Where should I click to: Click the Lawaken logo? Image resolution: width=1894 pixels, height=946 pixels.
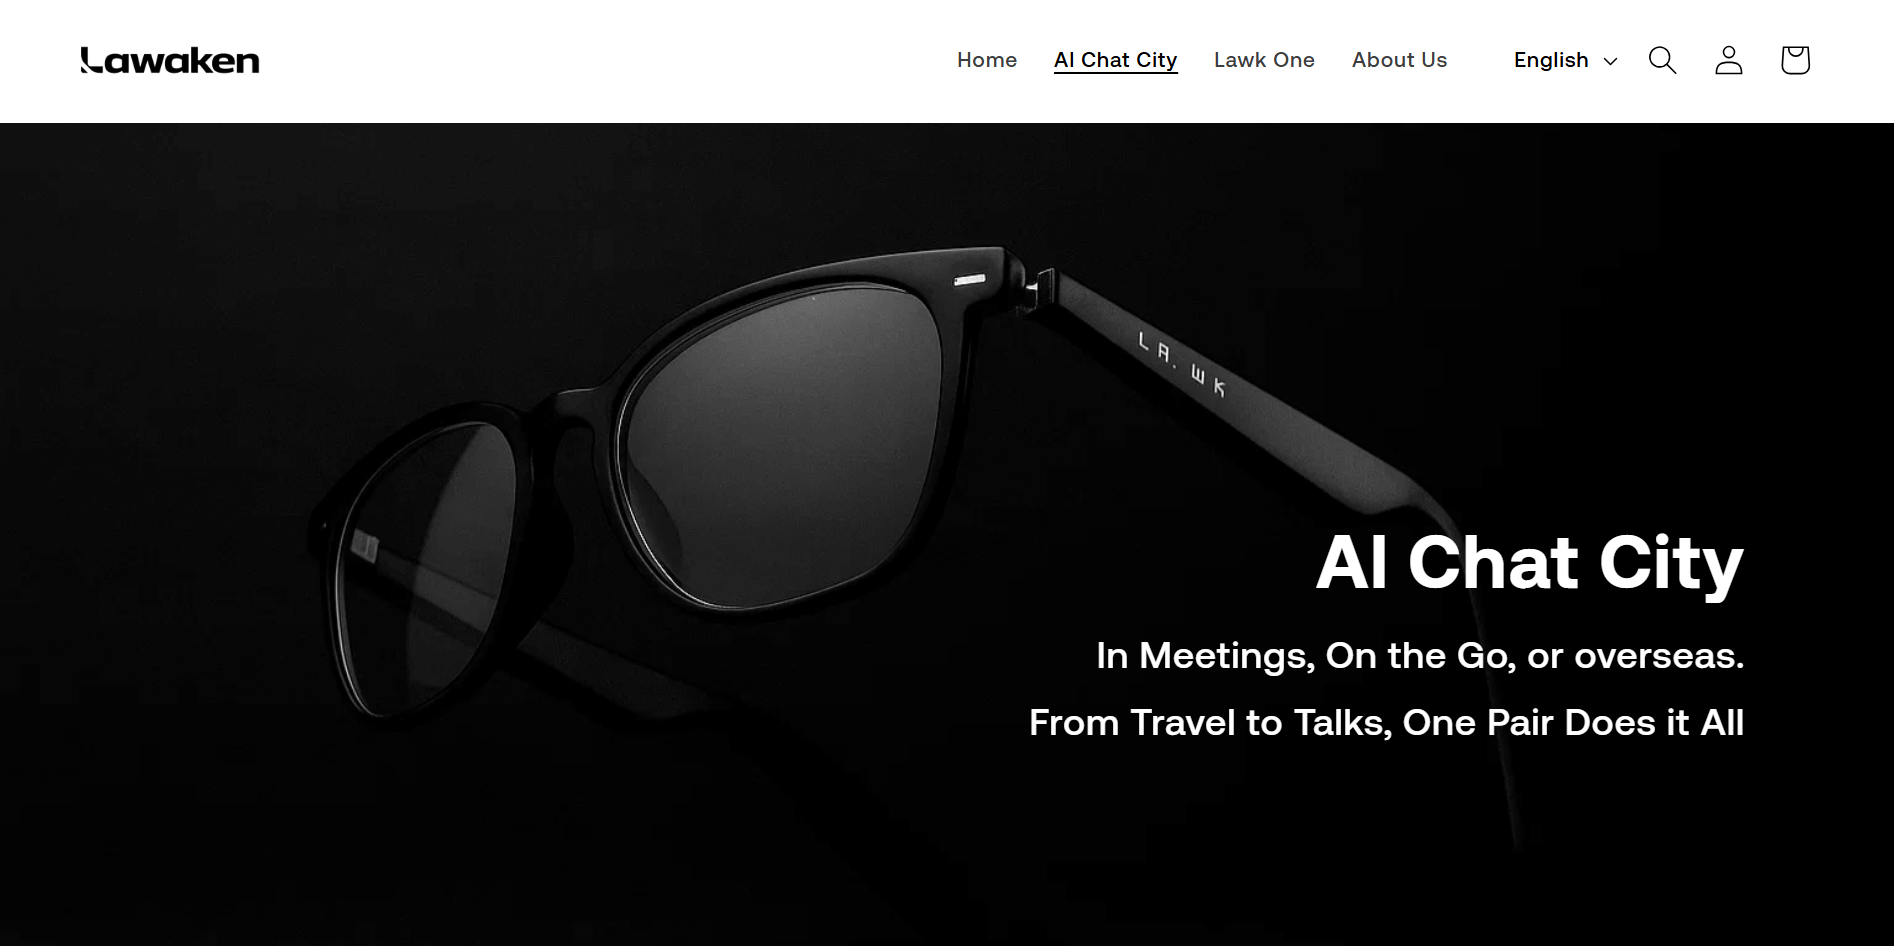170,61
